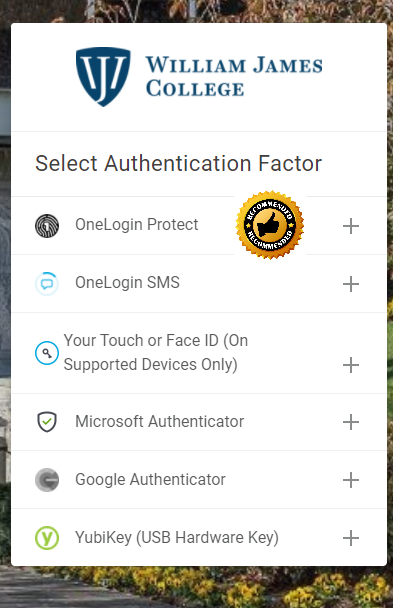Click the OneLogin Protect fingerprint icon

[x=47, y=226]
